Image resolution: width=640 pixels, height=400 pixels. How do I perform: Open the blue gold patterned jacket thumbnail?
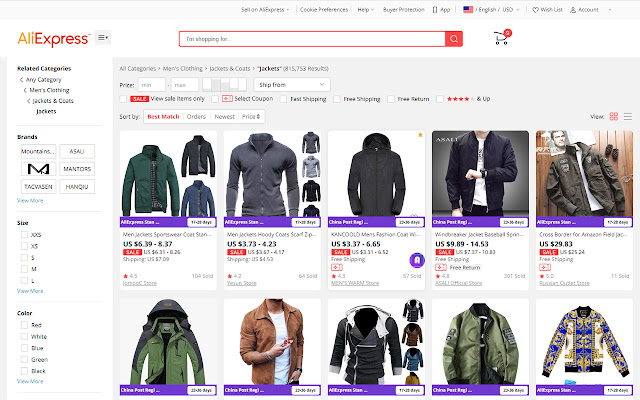[584, 342]
